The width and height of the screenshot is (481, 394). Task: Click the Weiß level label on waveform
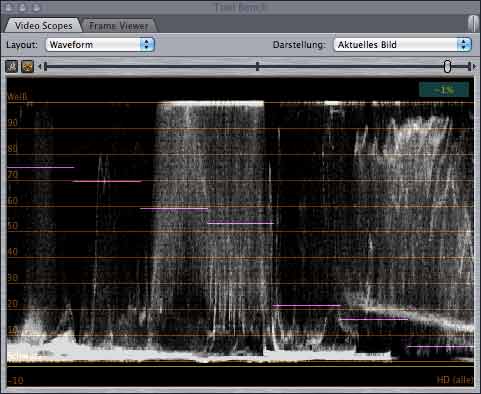(x=17, y=97)
